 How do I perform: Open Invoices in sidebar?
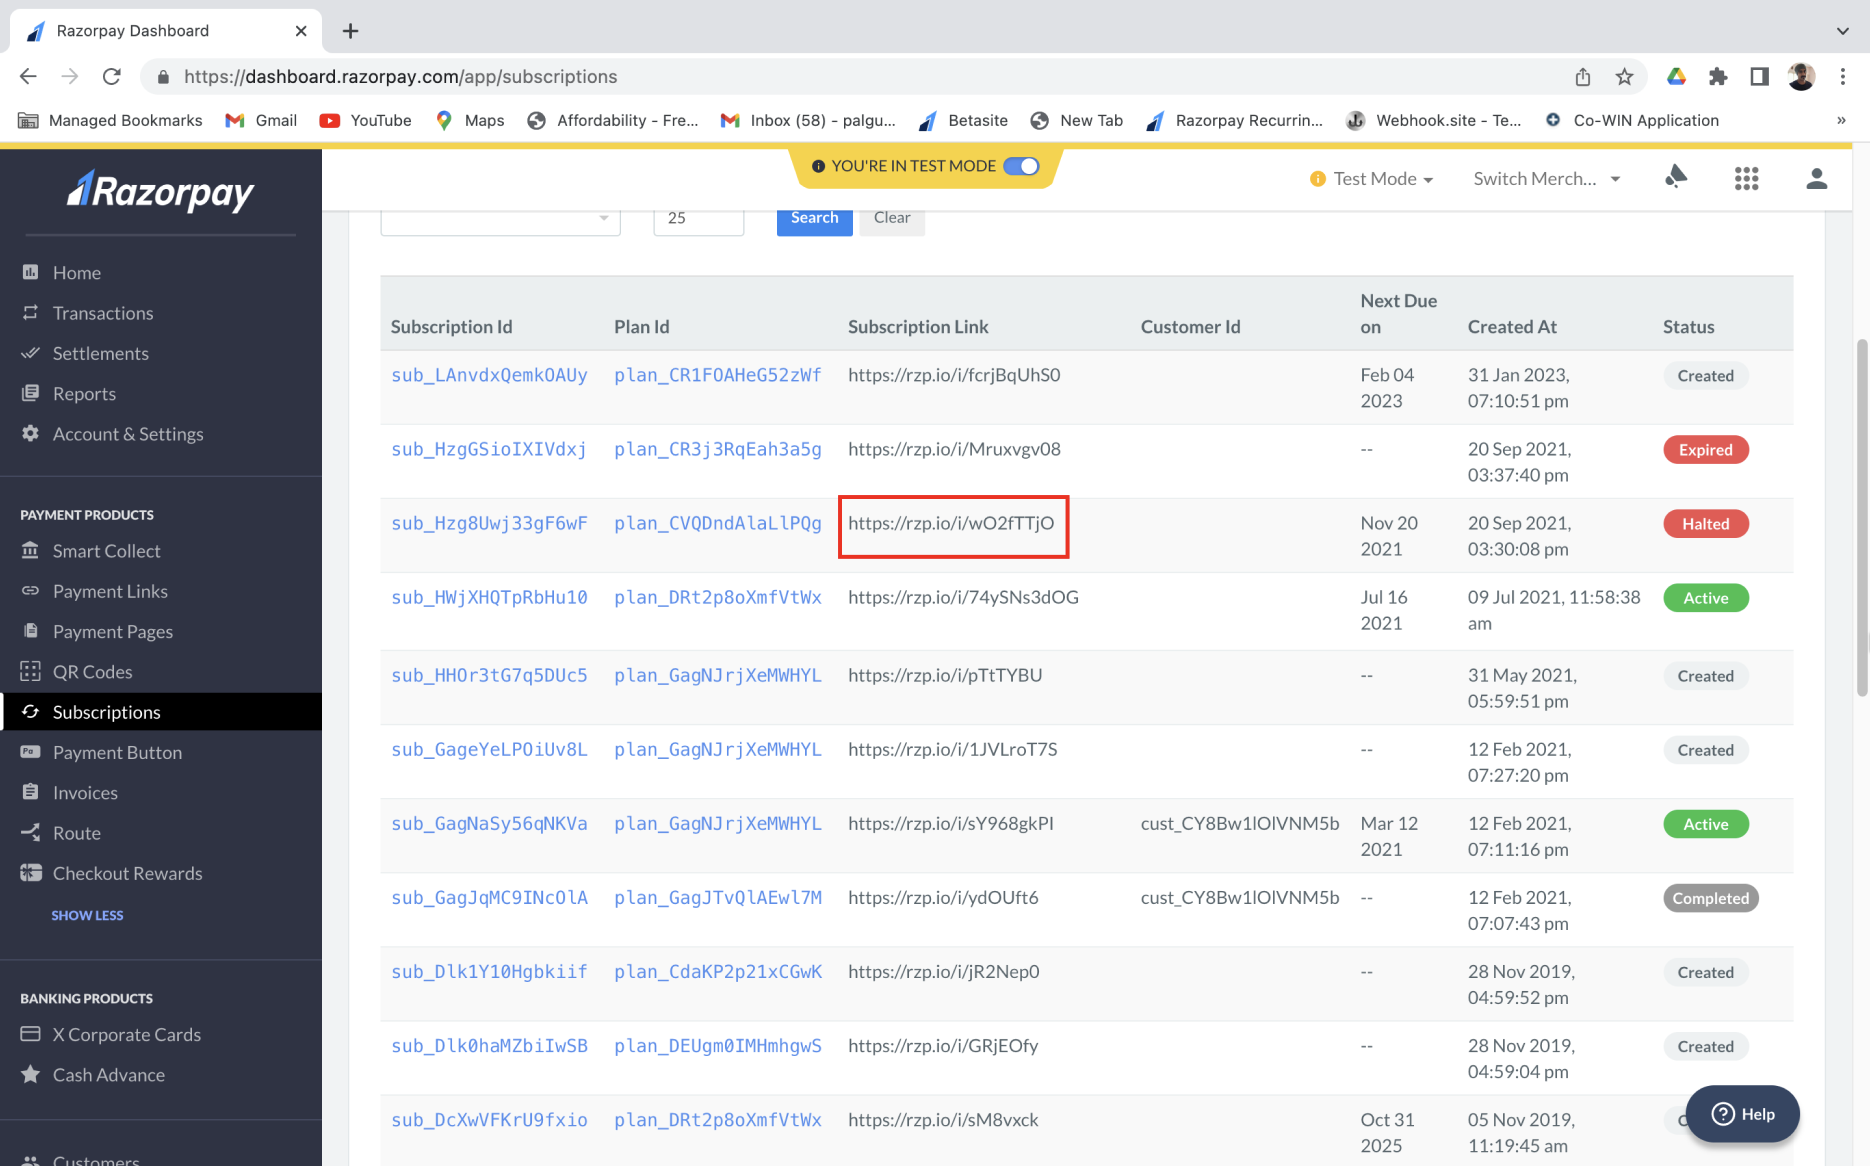(85, 792)
